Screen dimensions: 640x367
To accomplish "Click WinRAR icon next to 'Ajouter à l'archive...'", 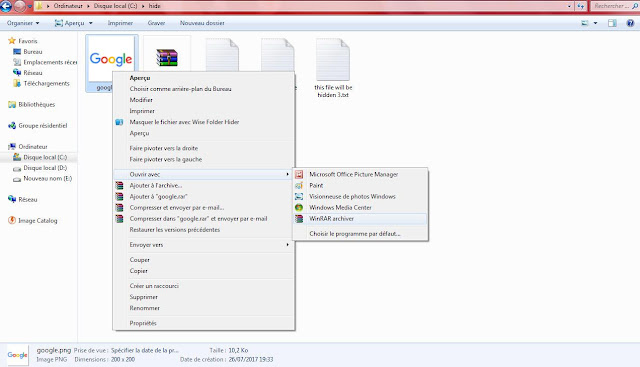I will click(x=119, y=185).
